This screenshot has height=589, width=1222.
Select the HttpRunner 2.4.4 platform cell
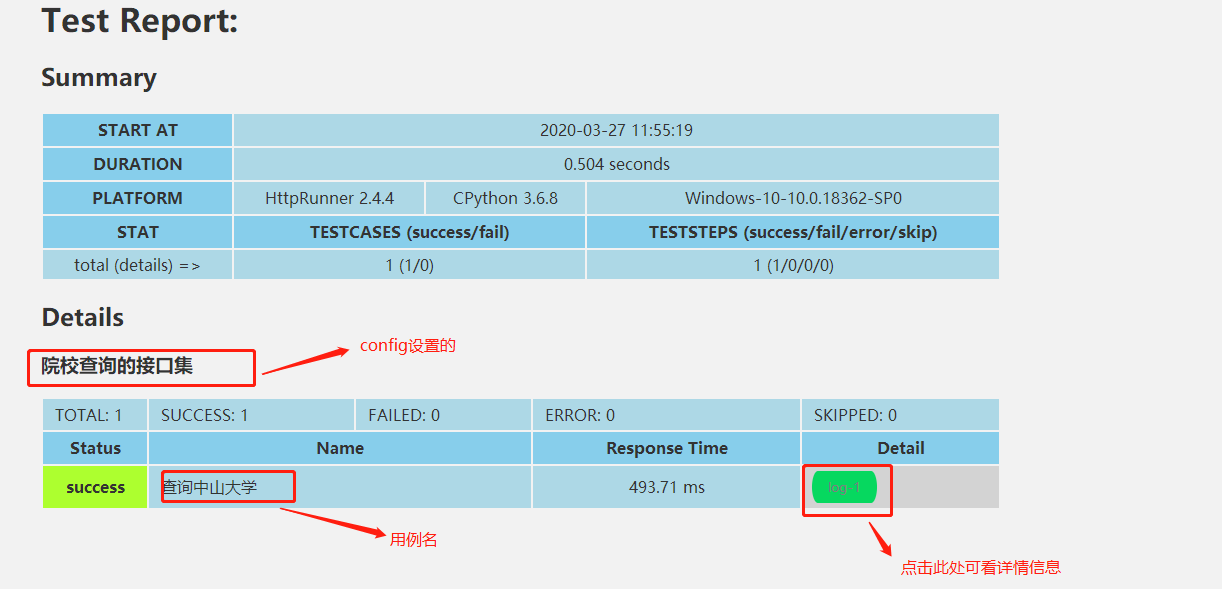(x=327, y=197)
